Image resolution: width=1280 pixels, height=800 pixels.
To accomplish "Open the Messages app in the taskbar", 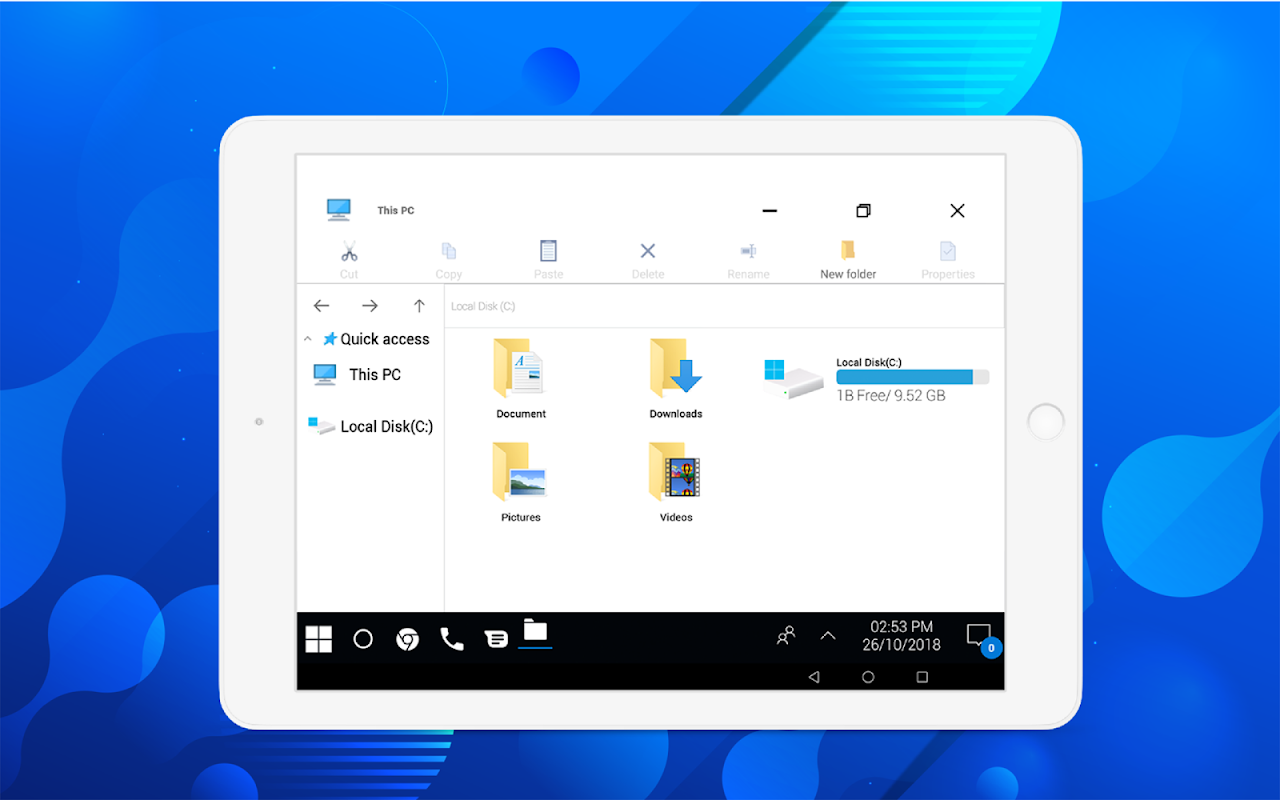I will coord(496,639).
